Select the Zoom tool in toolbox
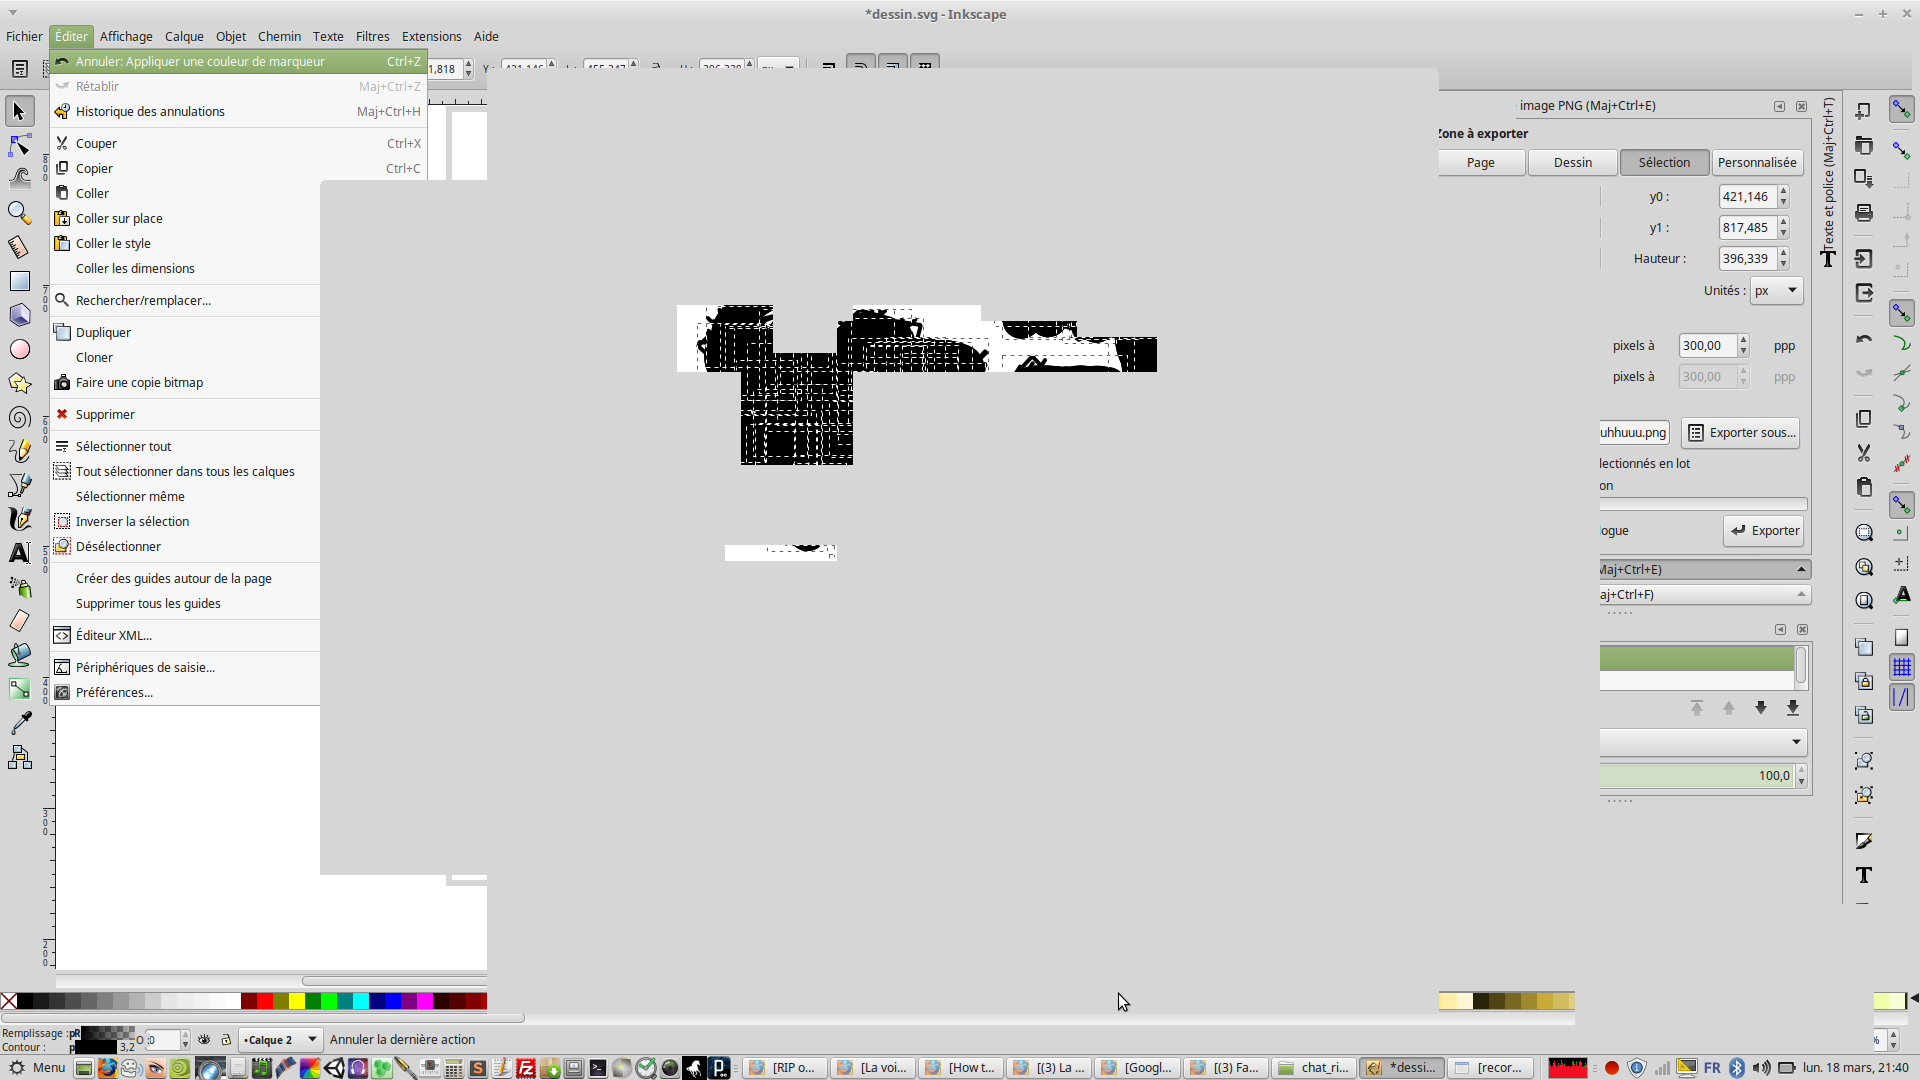 tap(19, 213)
